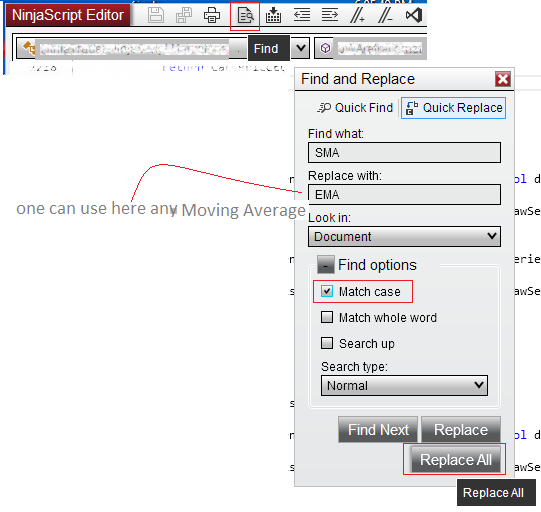
Task: Click the uncomment selection icon
Action: (x=385, y=15)
